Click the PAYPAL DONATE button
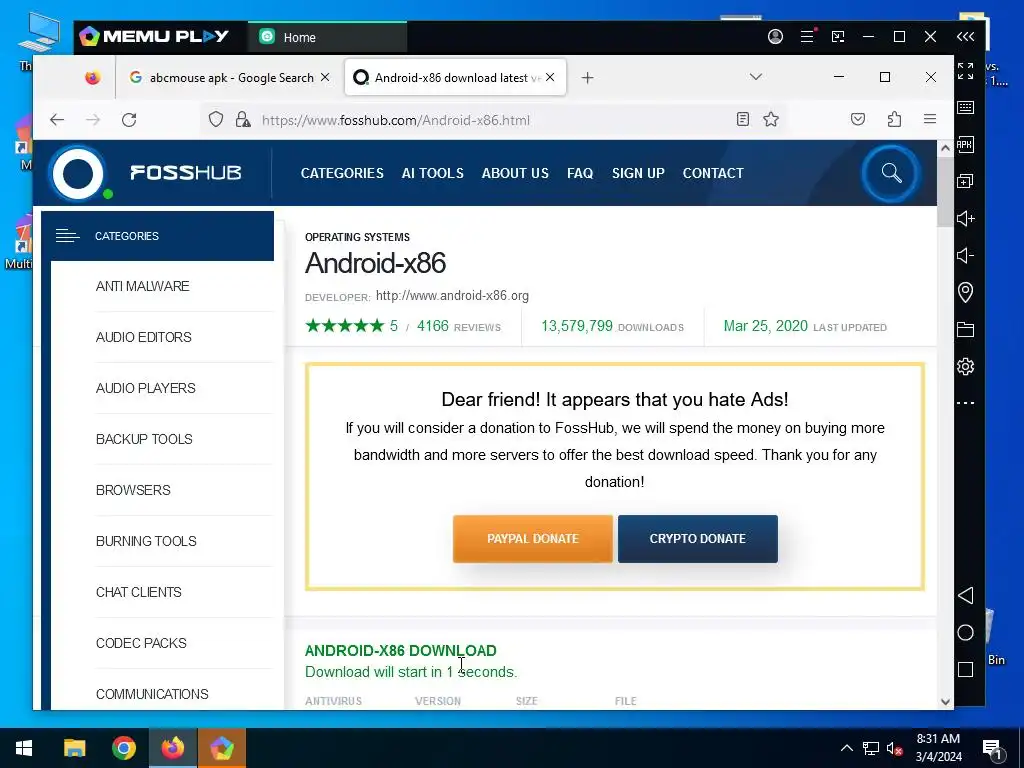Screen dimensions: 1024x768 pos(533,539)
